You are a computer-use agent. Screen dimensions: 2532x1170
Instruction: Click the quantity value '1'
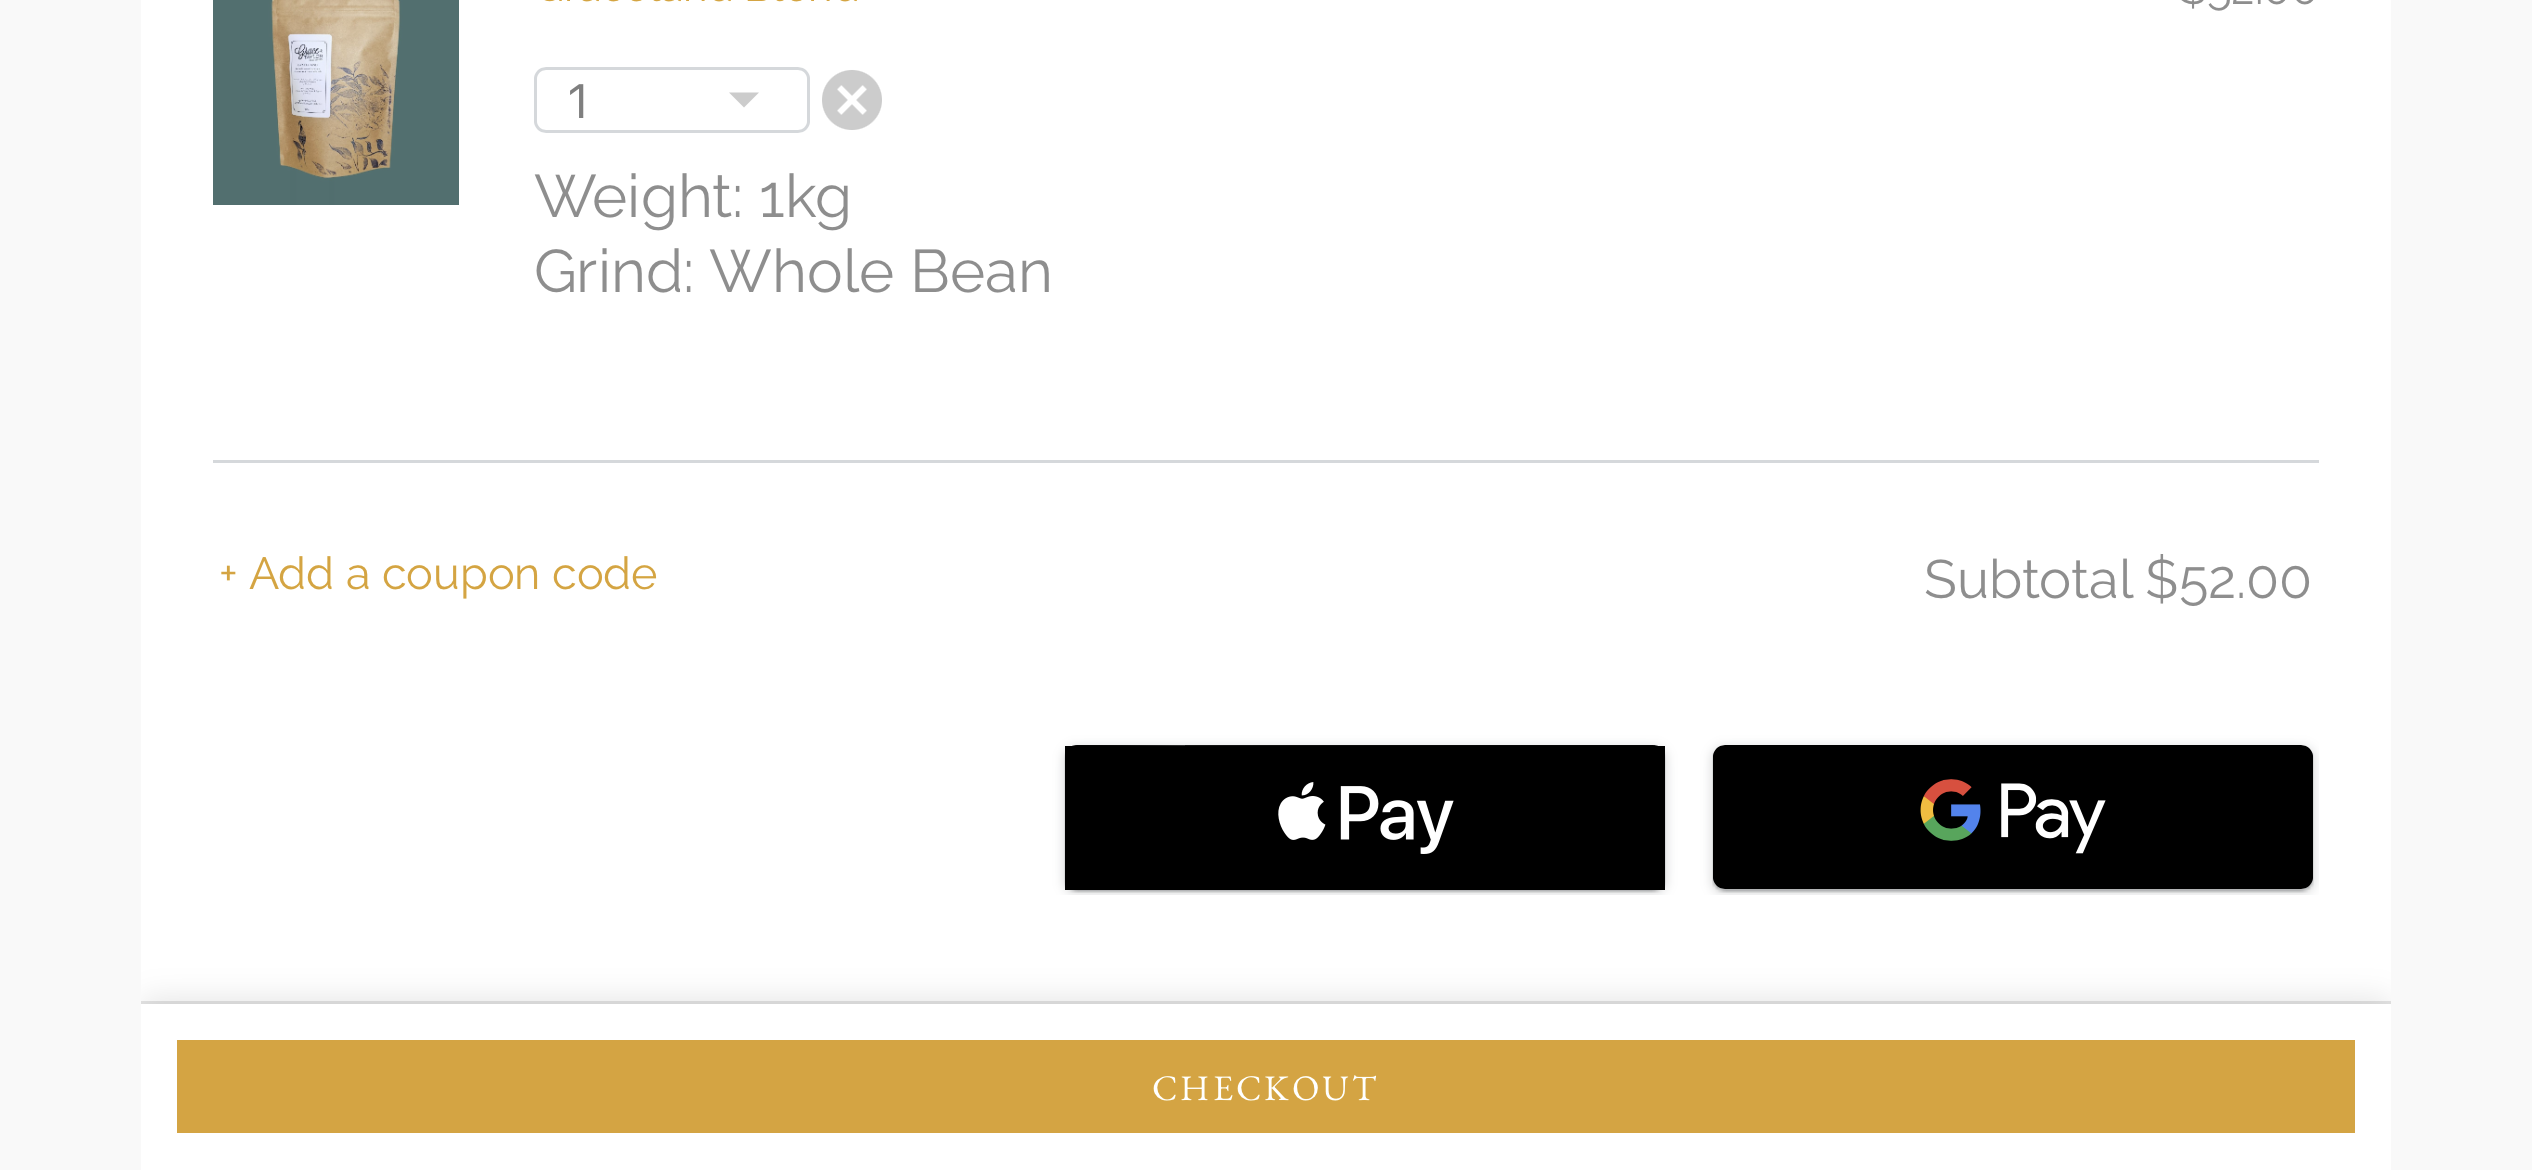[x=577, y=101]
